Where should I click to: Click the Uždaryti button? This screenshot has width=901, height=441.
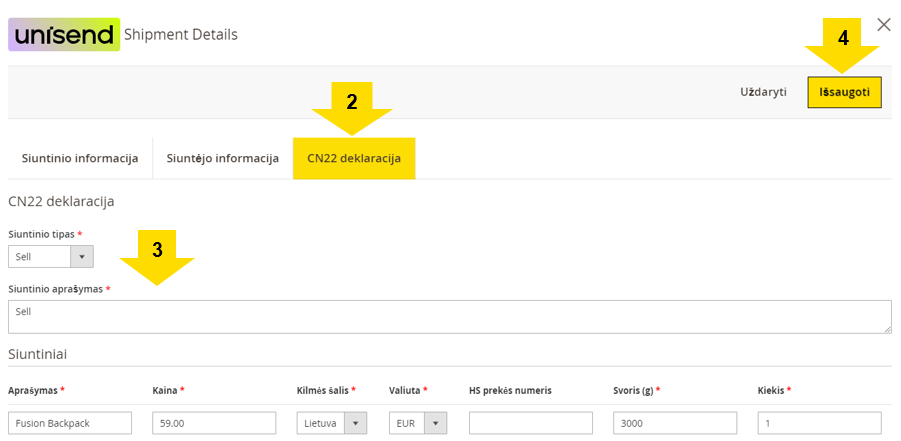tap(763, 92)
